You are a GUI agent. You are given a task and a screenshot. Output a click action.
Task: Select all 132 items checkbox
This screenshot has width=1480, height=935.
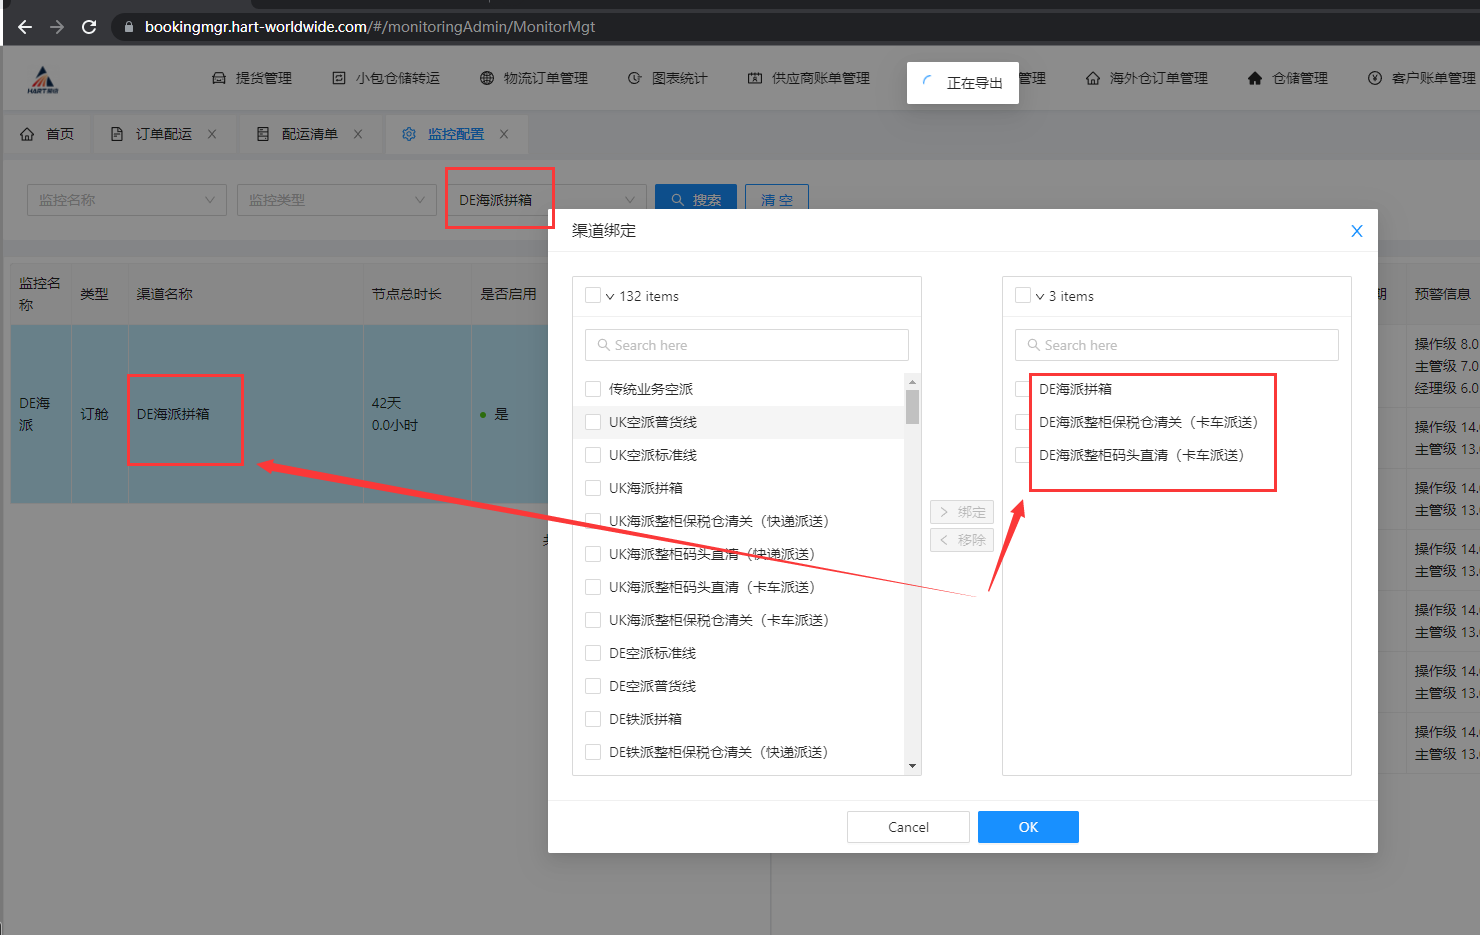pos(593,296)
